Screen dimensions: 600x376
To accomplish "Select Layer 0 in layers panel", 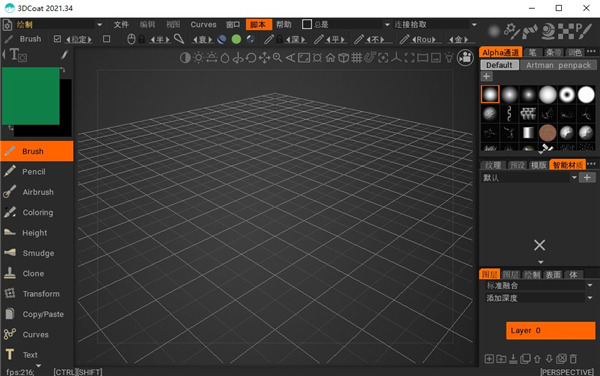I will (x=551, y=330).
